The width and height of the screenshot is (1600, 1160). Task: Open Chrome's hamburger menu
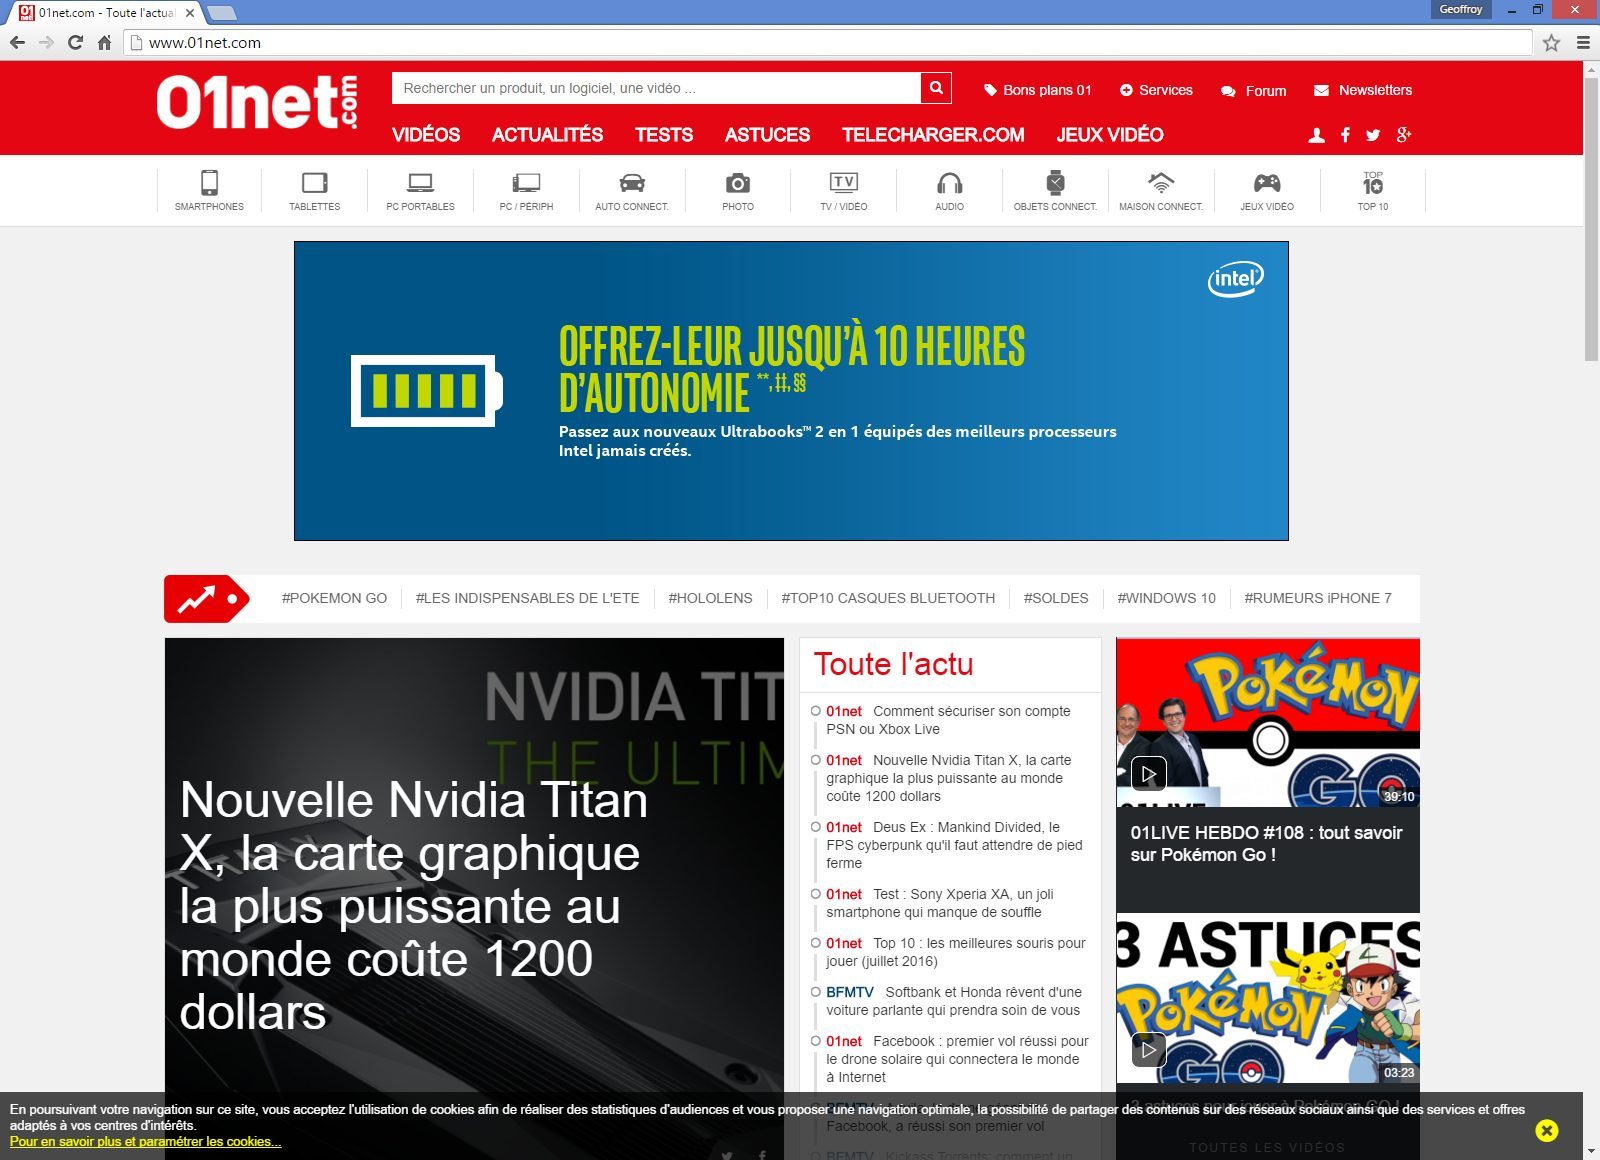click(x=1583, y=43)
